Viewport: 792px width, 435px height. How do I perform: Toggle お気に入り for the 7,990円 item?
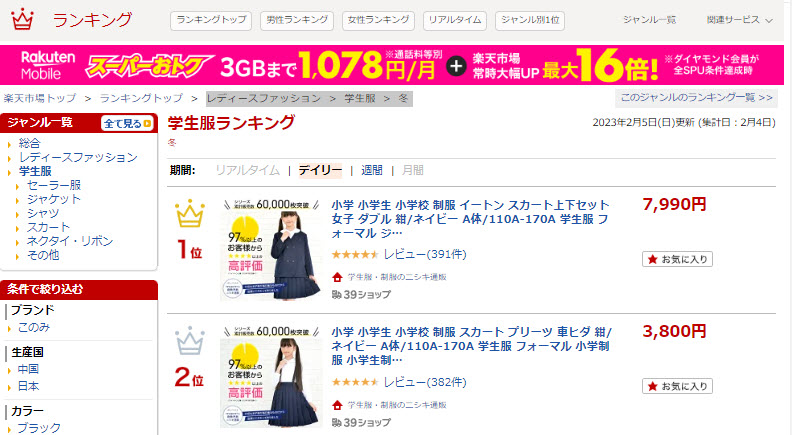[677, 259]
